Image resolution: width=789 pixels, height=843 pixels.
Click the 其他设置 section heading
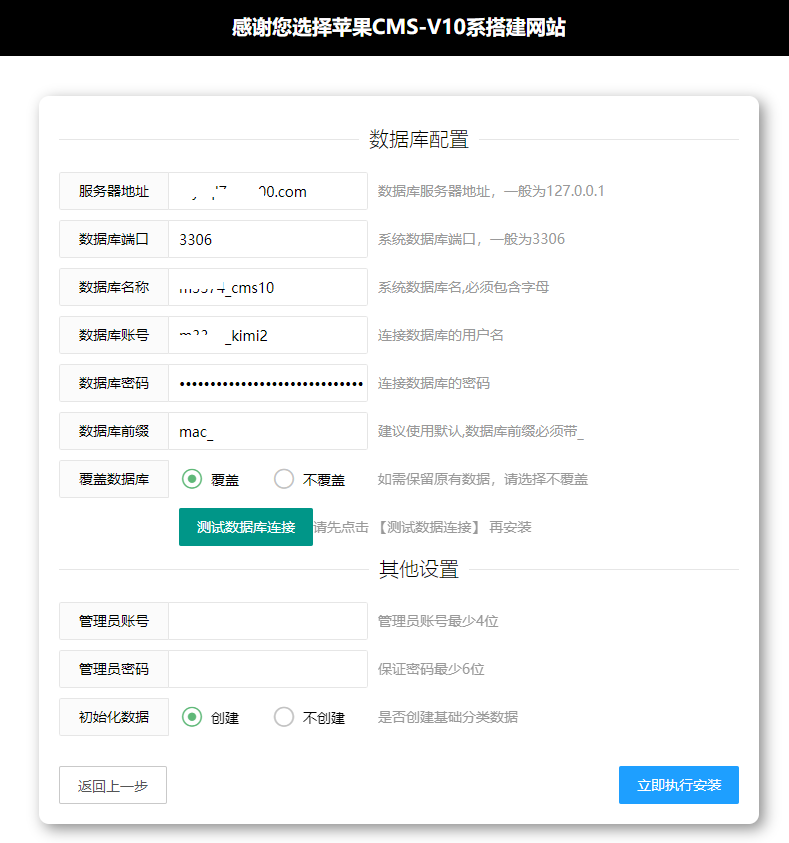point(419,569)
